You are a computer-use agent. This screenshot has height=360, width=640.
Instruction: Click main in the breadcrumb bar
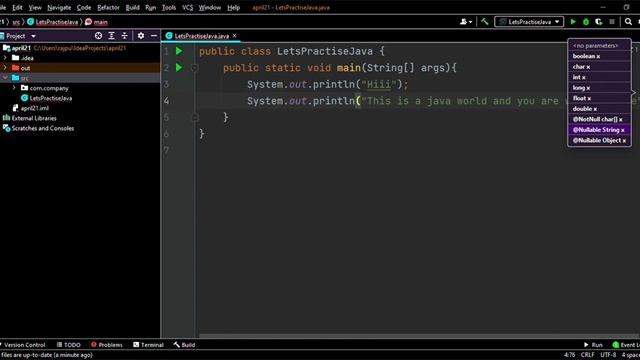97,22
